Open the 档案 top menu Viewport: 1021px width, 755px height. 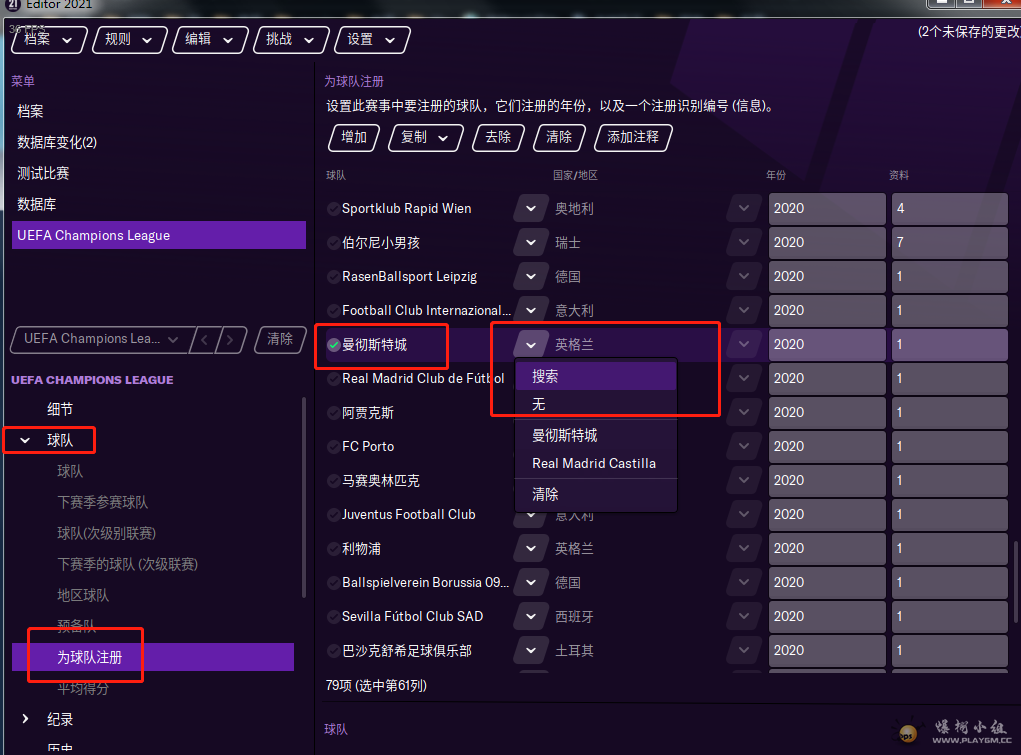(x=48, y=40)
